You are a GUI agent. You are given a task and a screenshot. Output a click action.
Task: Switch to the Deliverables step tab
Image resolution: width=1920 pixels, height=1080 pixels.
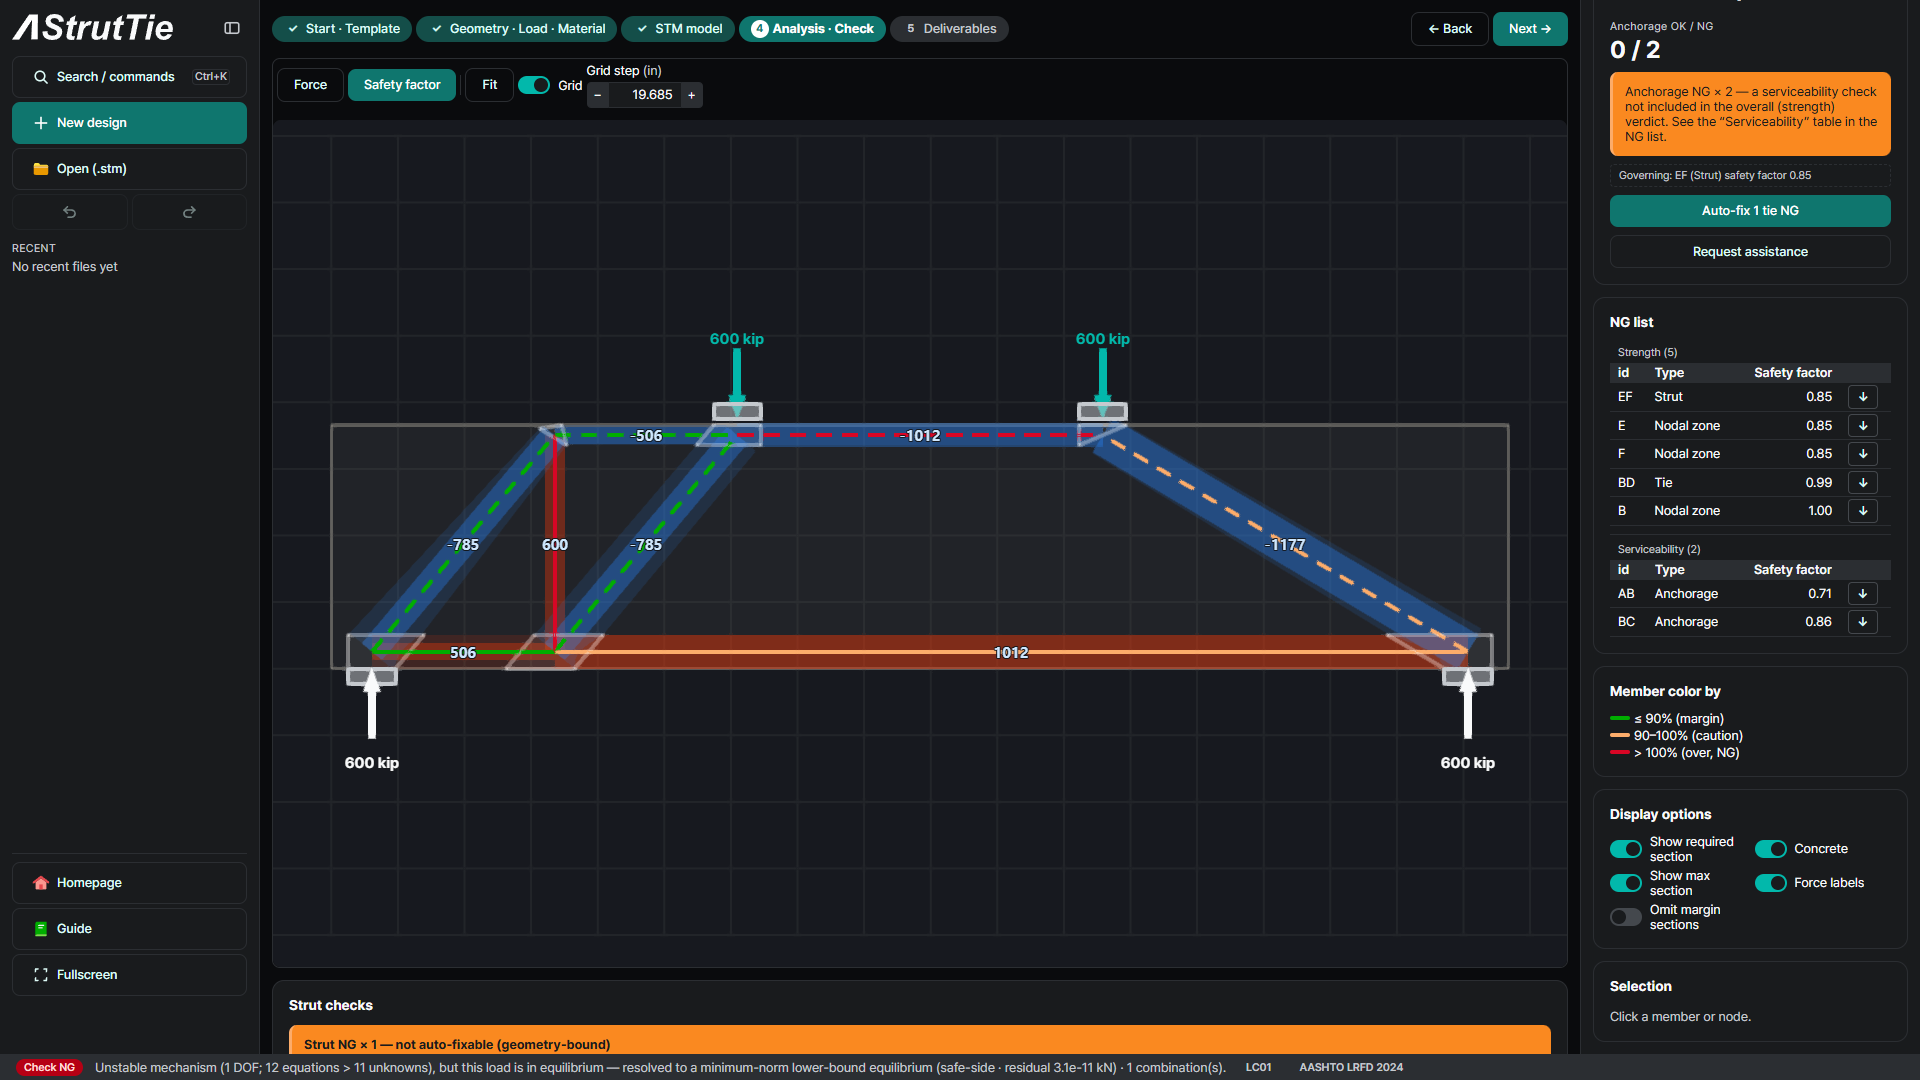(950, 29)
